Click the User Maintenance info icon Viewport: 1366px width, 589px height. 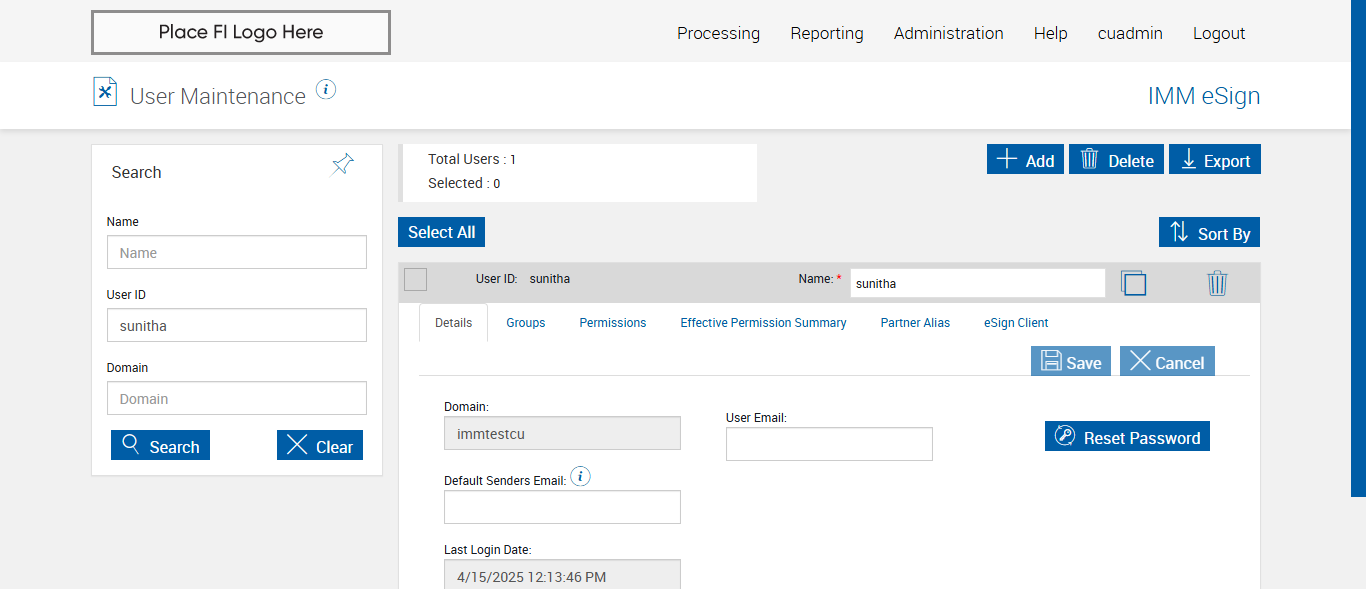coord(326,90)
